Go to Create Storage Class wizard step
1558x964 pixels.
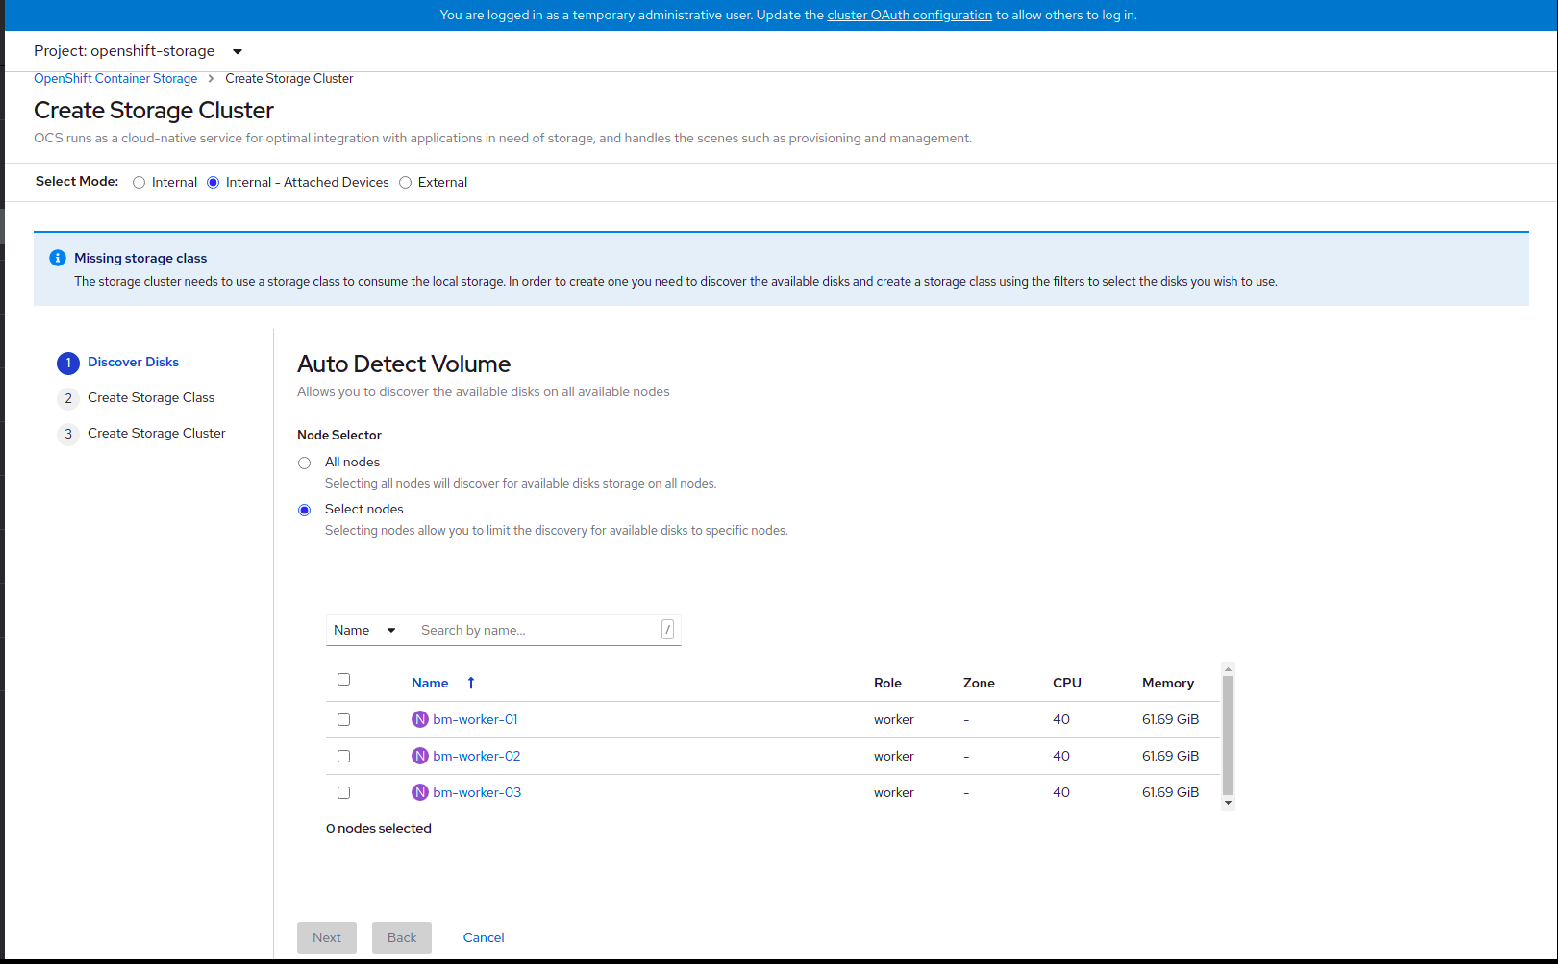point(151,397)
